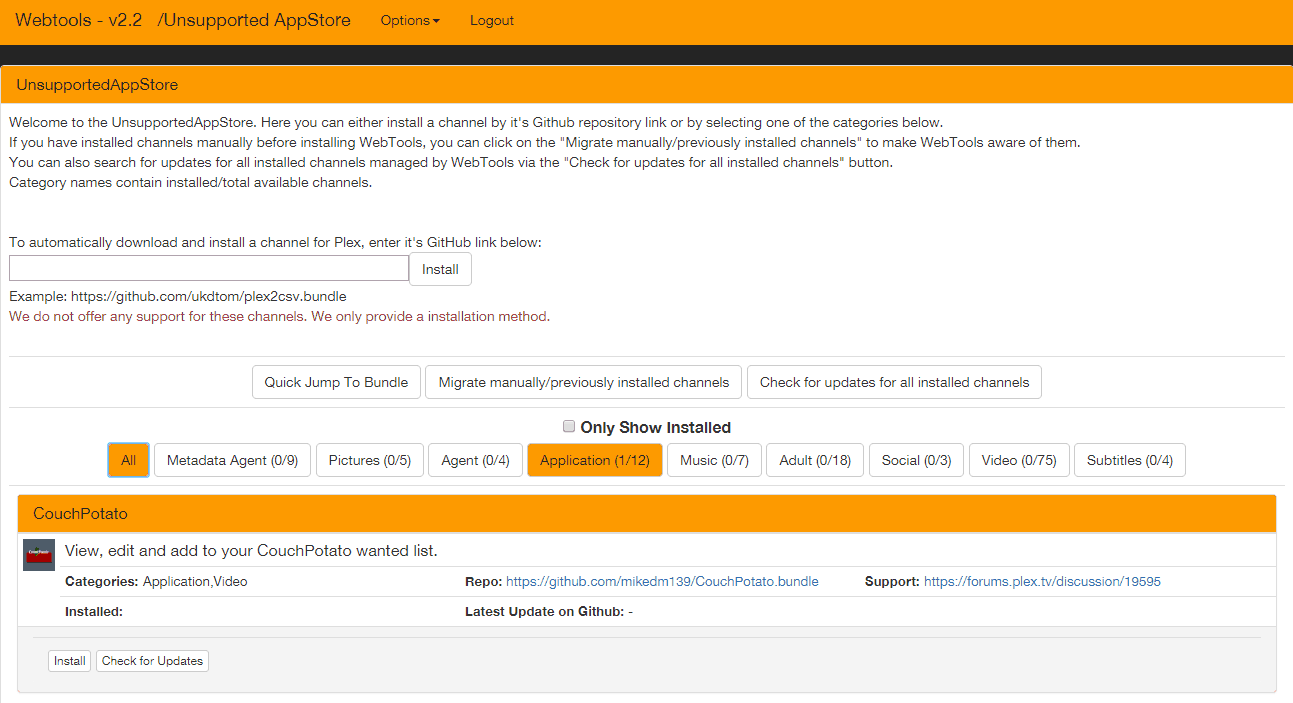
Task: Open the Options dropdown menu
Action: tap(410, 20)
